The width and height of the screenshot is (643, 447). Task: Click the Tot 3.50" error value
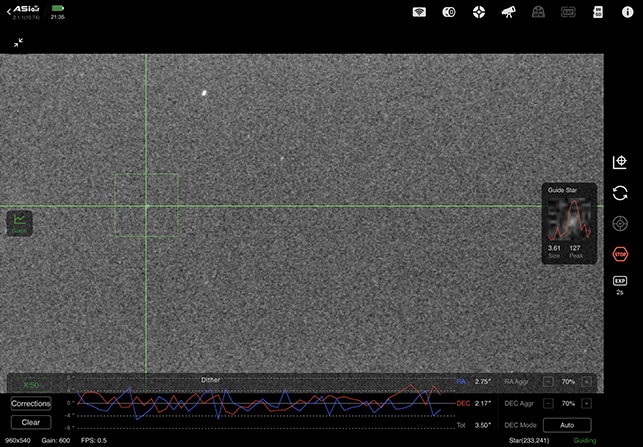[x=483, y=425]
